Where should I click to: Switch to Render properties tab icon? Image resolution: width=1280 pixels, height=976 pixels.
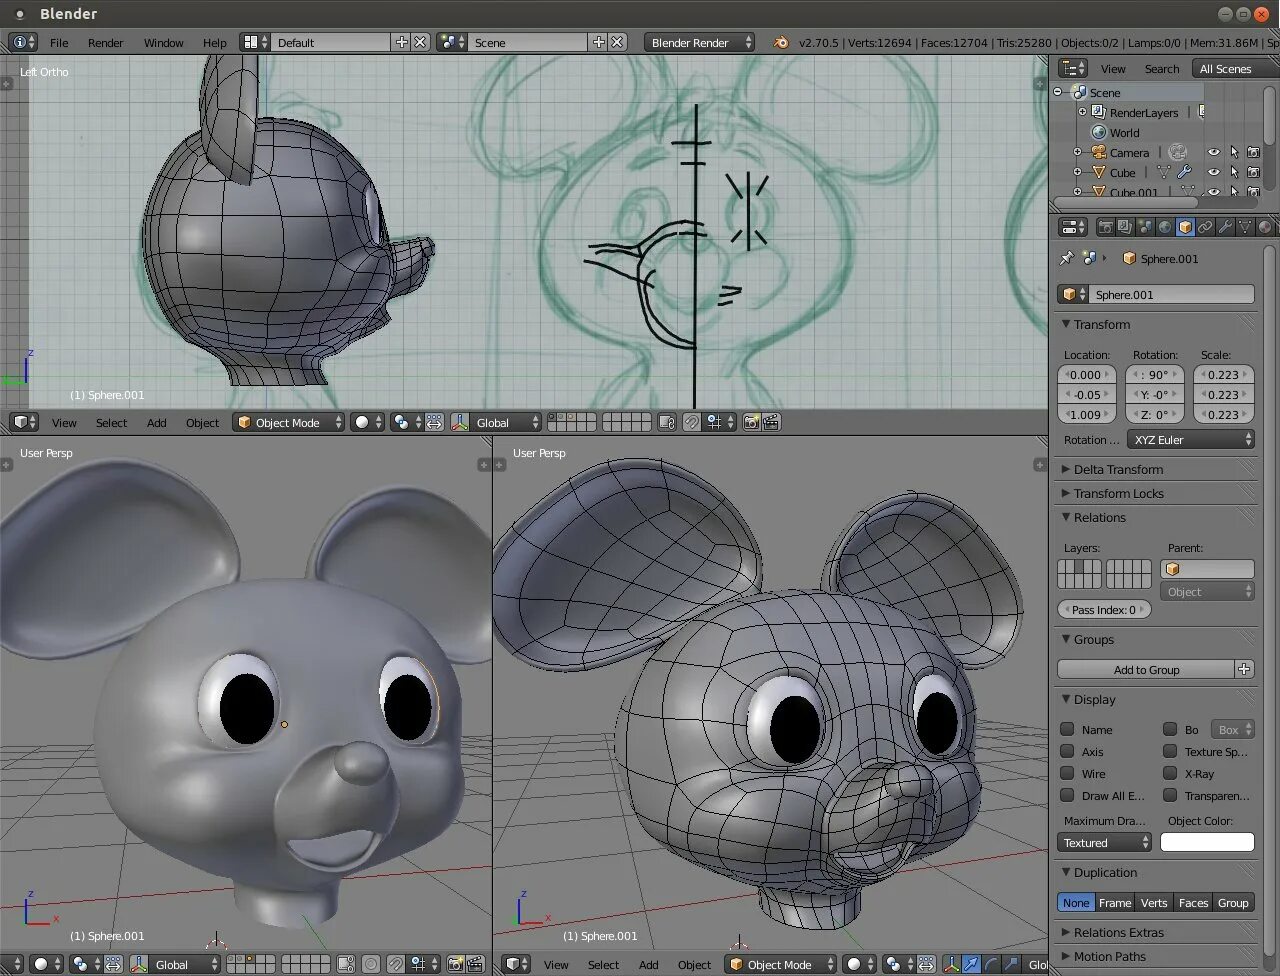click(x=1105, y=227)
